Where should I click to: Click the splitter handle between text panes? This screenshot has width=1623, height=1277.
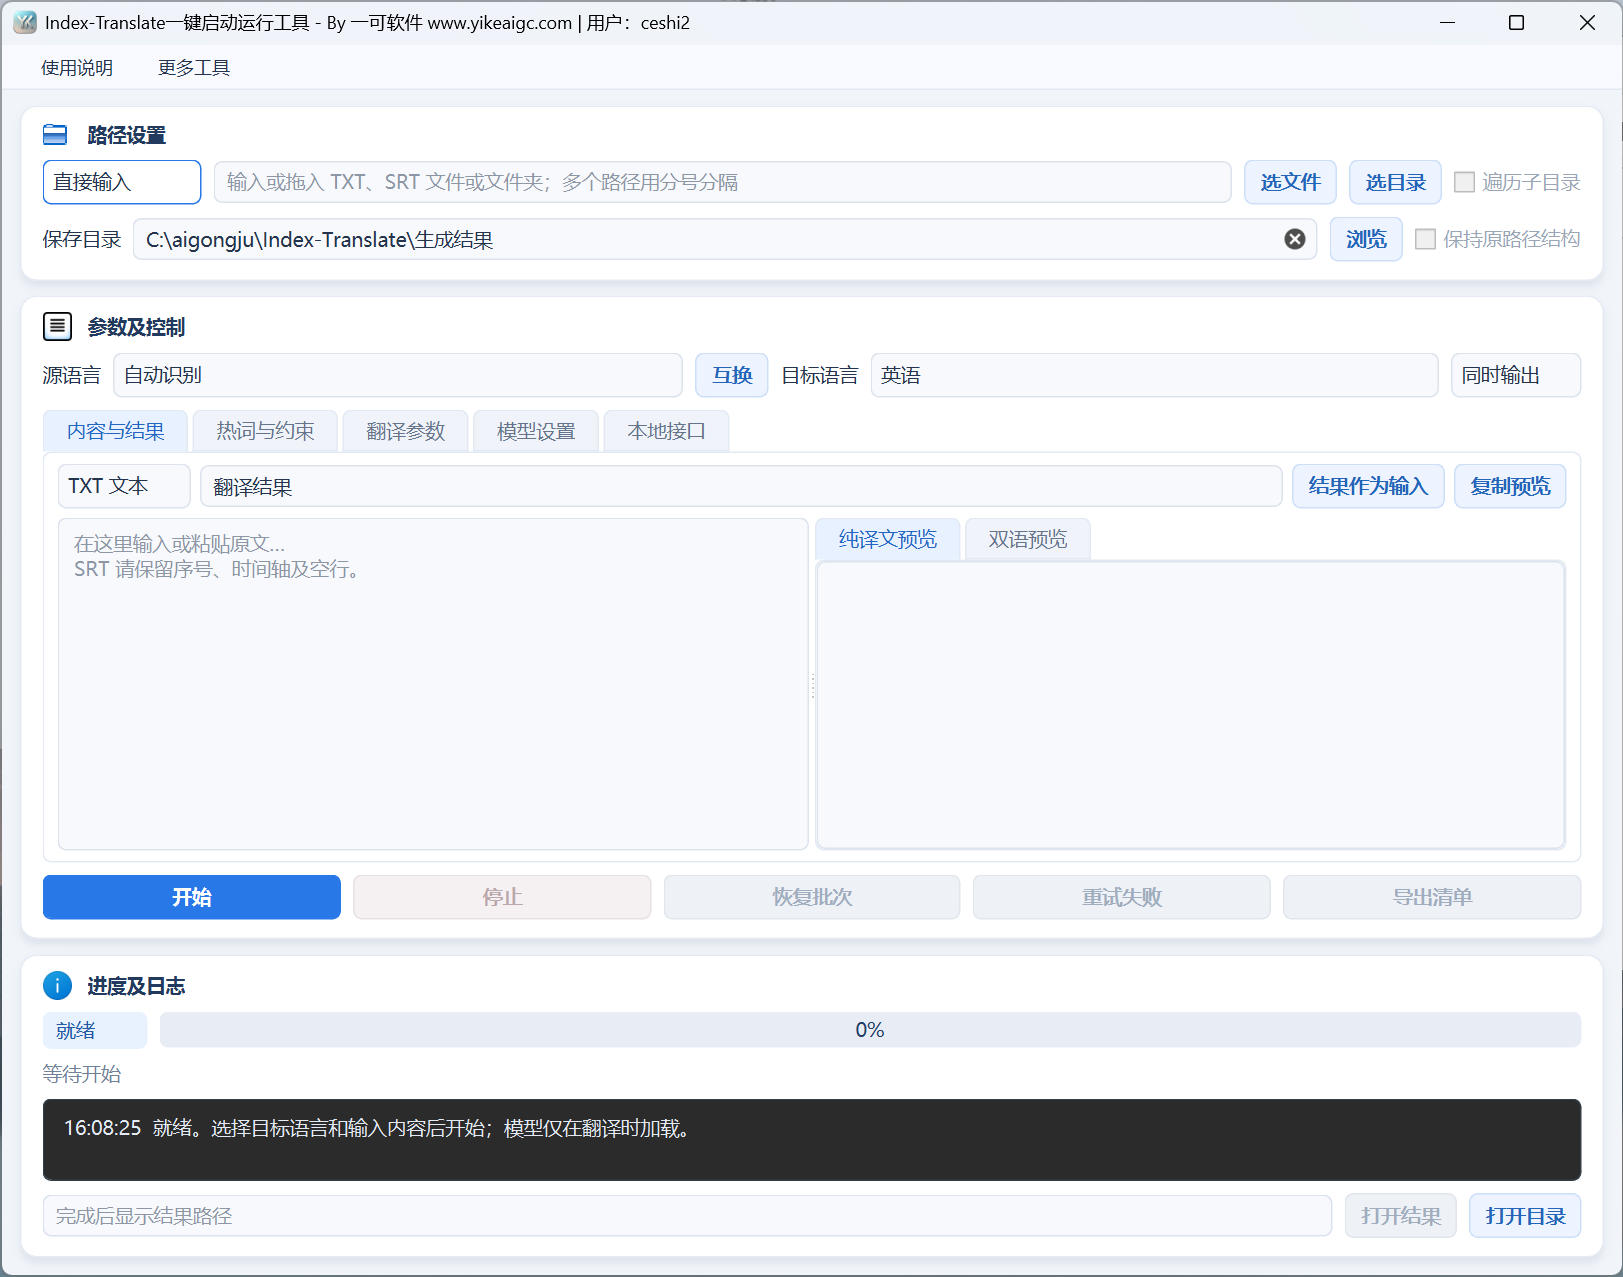click(812, 685)
